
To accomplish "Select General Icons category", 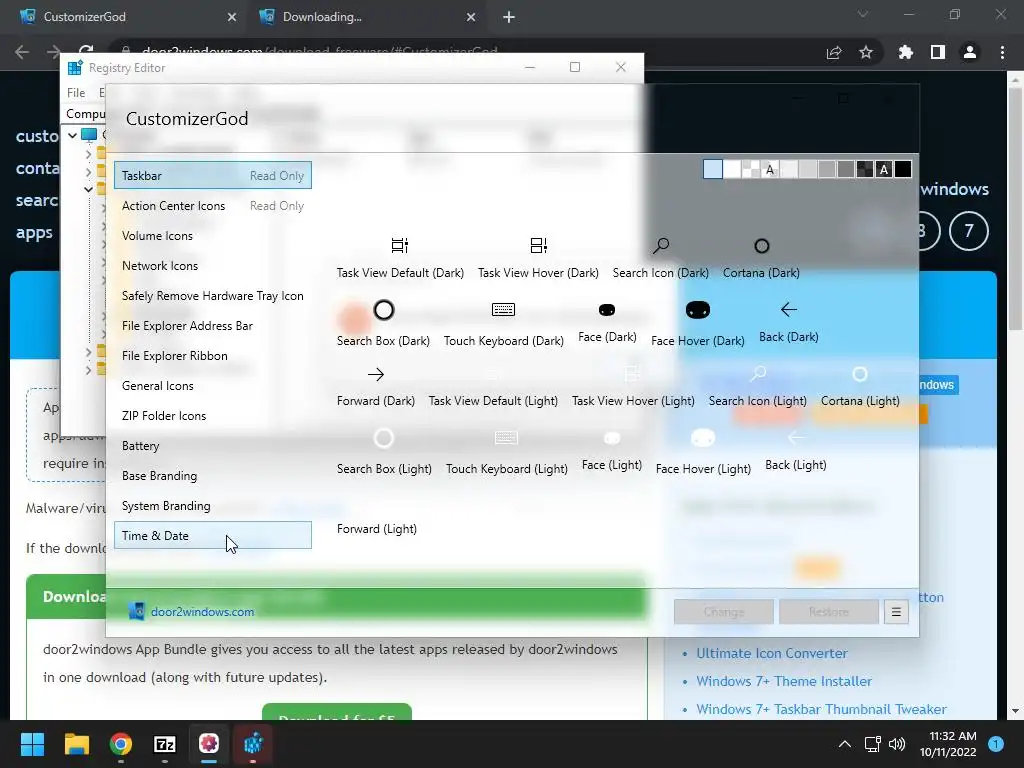I will coord(212,386).
